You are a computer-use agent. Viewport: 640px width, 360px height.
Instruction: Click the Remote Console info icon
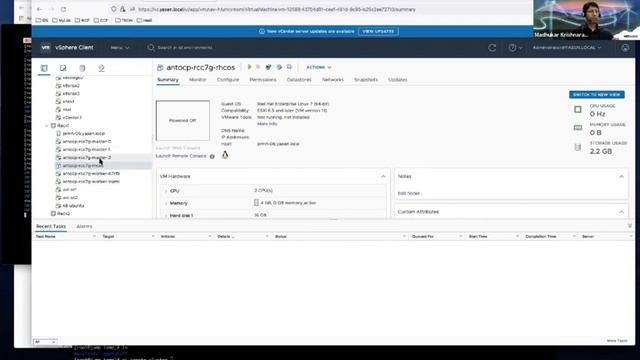[x=212, y=156]
